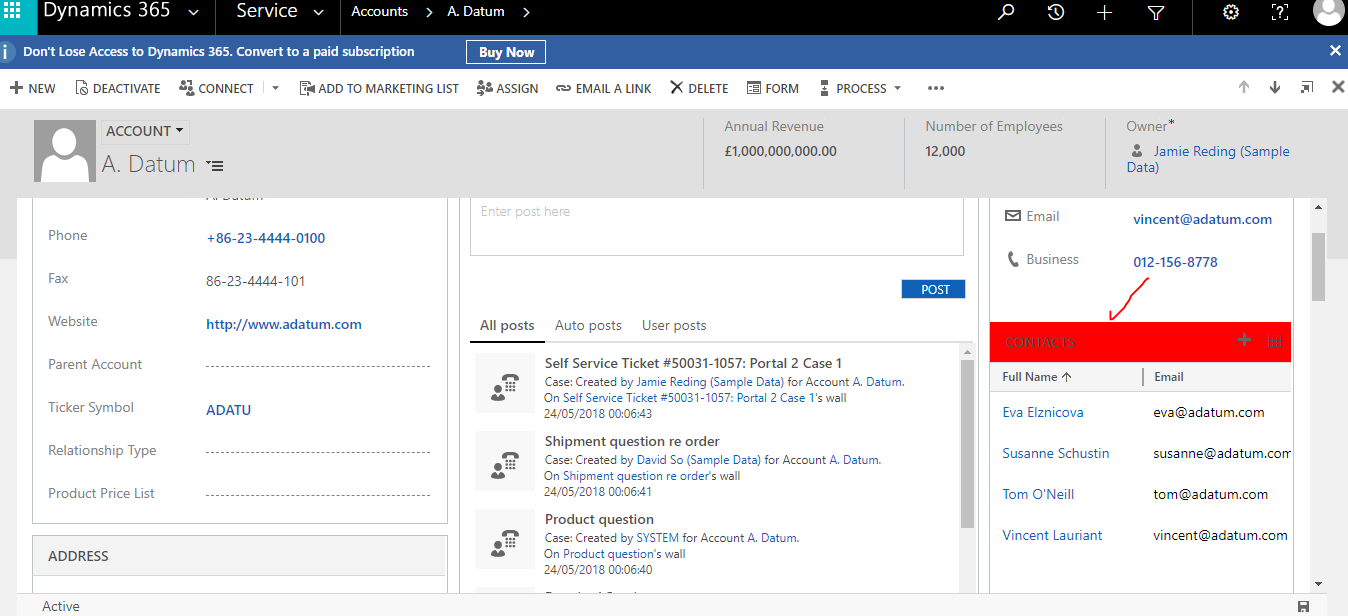Open the Settings gear icon
This screenshot has height=616, width=1348.
point(1230,13)
